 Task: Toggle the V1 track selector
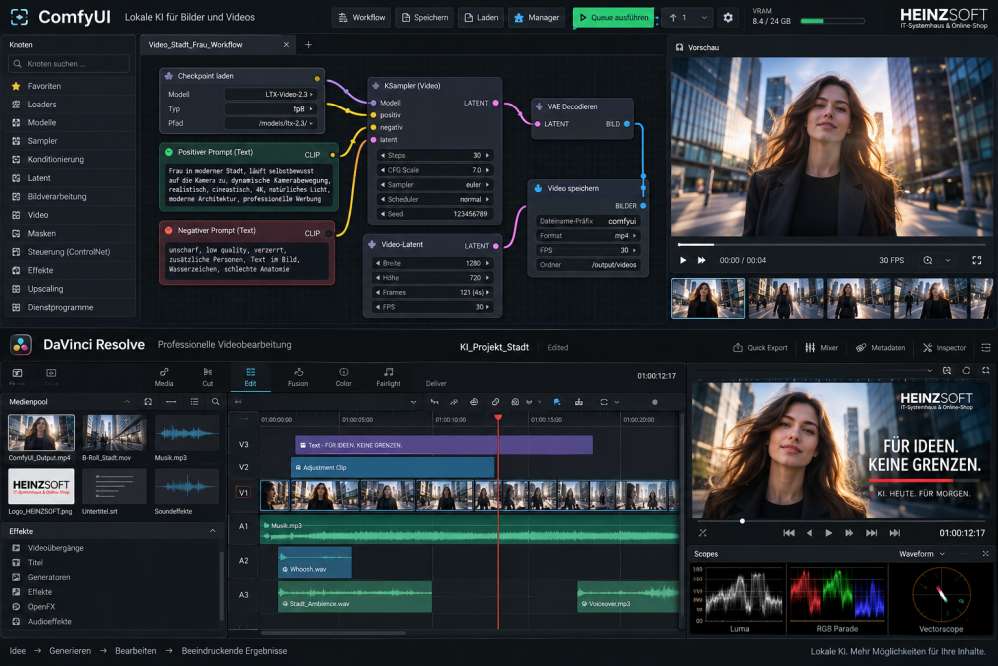(x=243, y=493)
